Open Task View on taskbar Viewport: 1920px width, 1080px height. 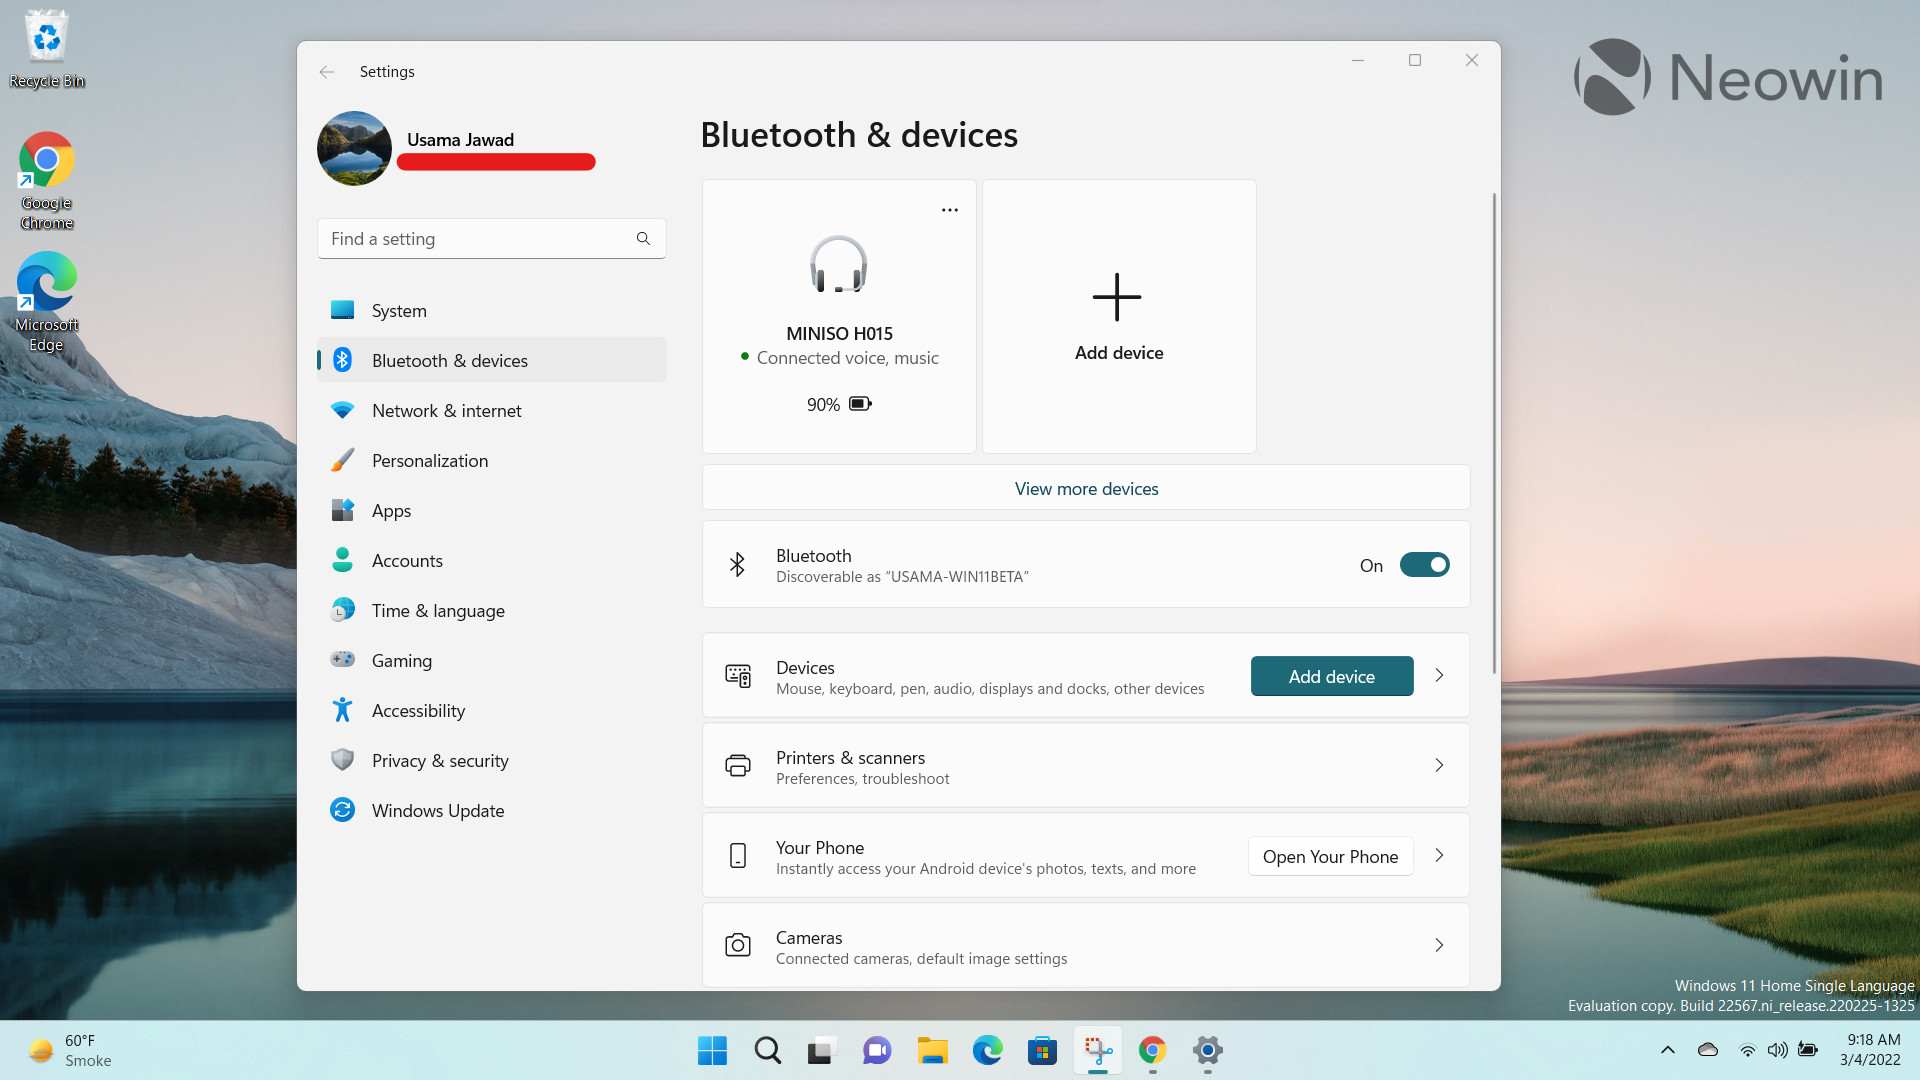[821, 1050]
